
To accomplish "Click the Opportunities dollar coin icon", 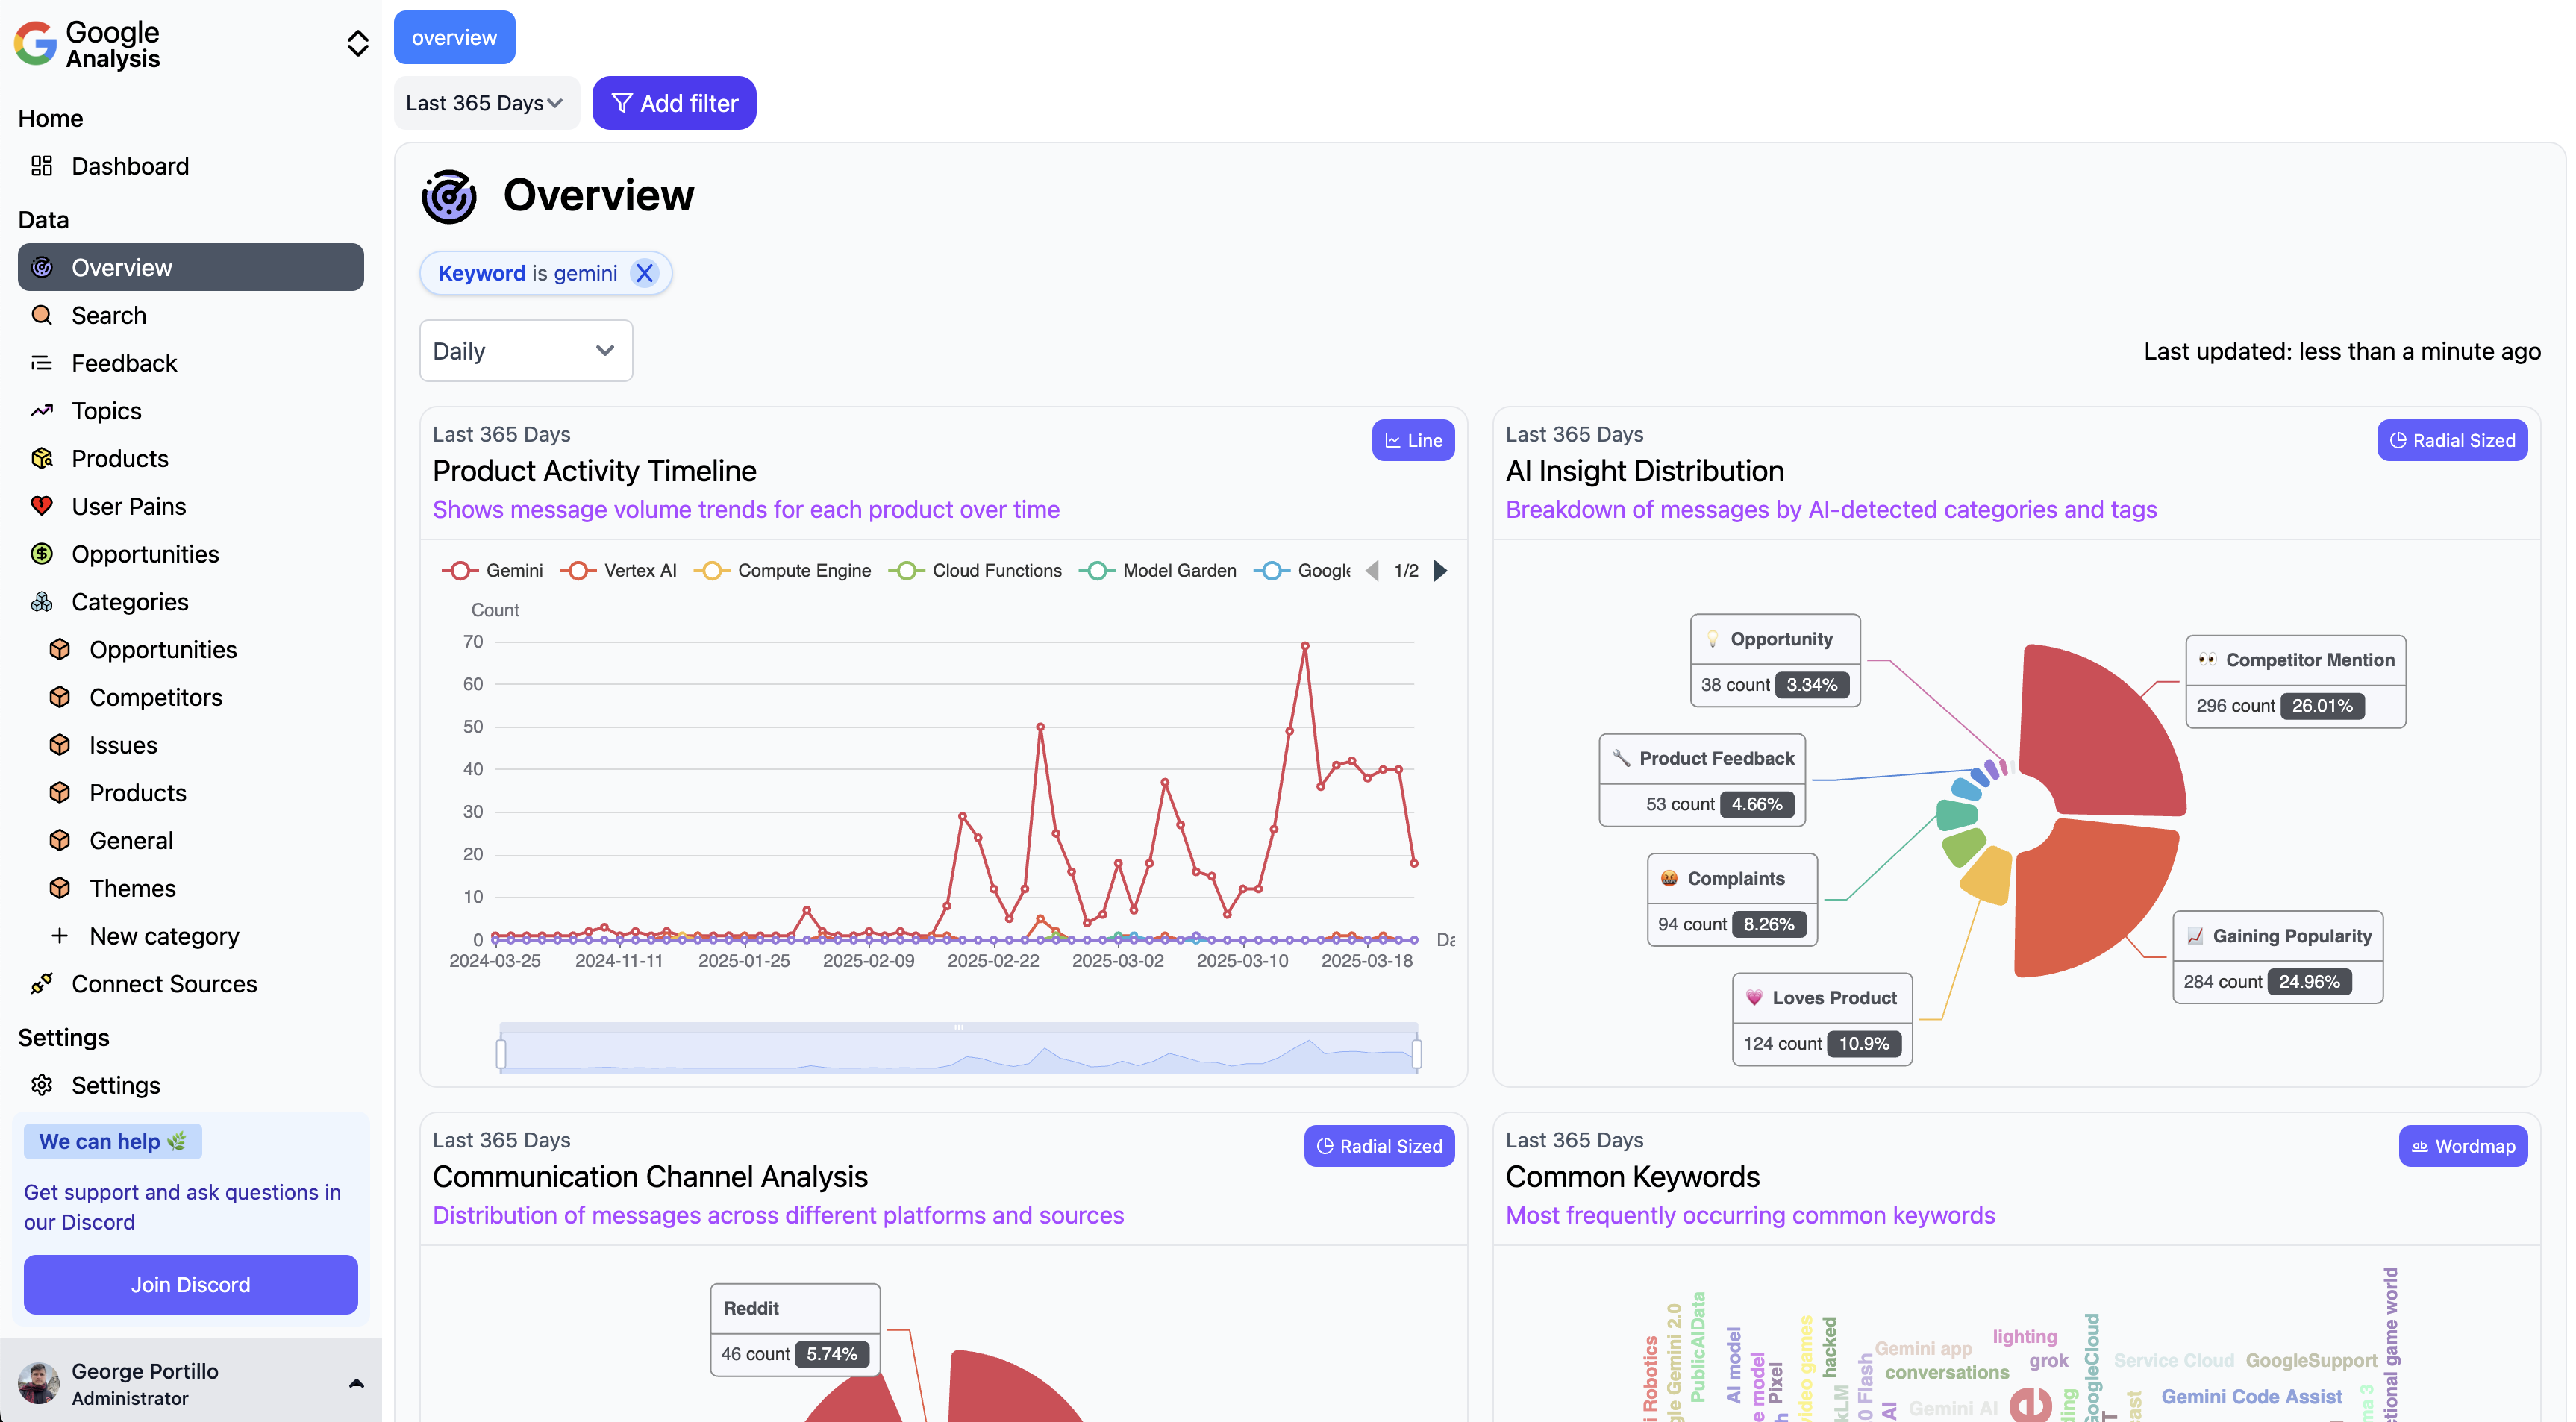I will (41, 553).
